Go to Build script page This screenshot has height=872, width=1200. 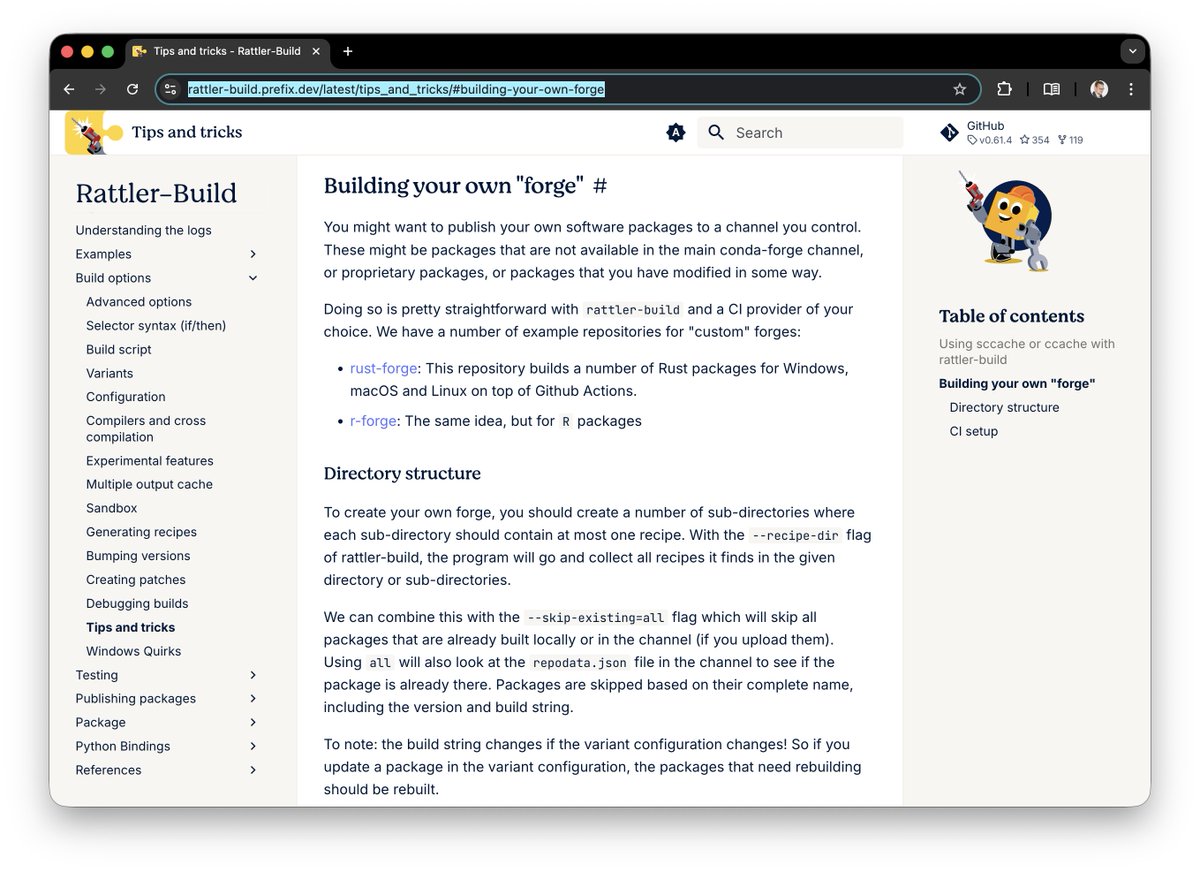[x=119, y=350]
